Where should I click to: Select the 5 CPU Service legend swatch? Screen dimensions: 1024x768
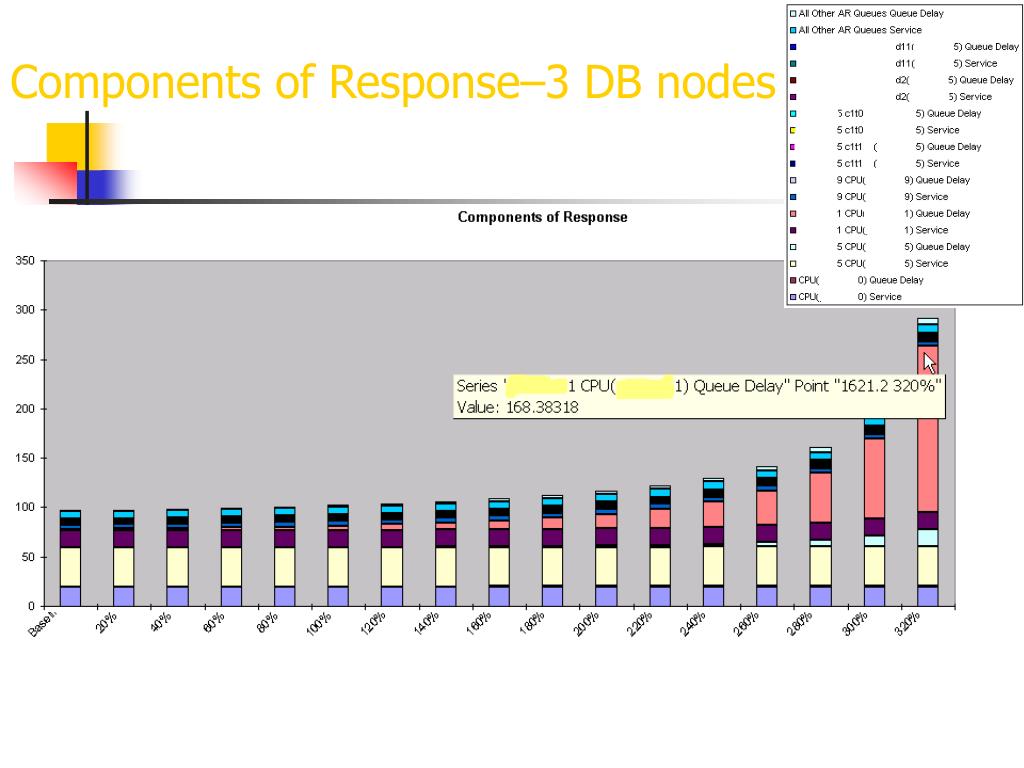point(793,264)
